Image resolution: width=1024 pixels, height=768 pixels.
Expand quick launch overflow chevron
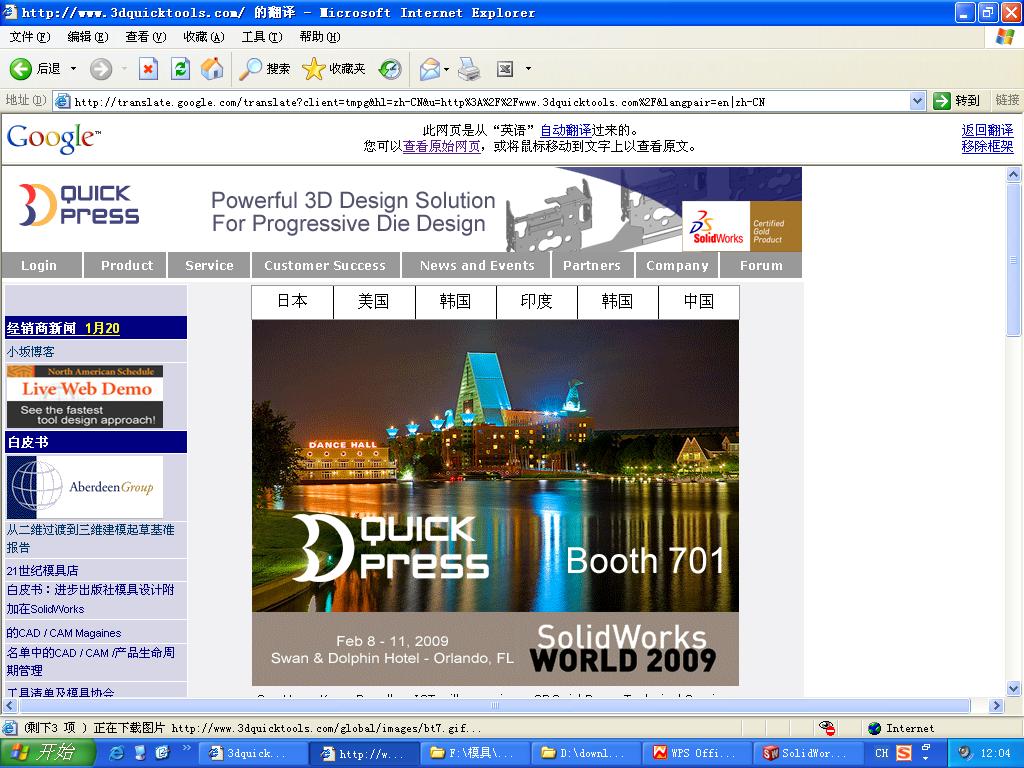tap(186, 748)
